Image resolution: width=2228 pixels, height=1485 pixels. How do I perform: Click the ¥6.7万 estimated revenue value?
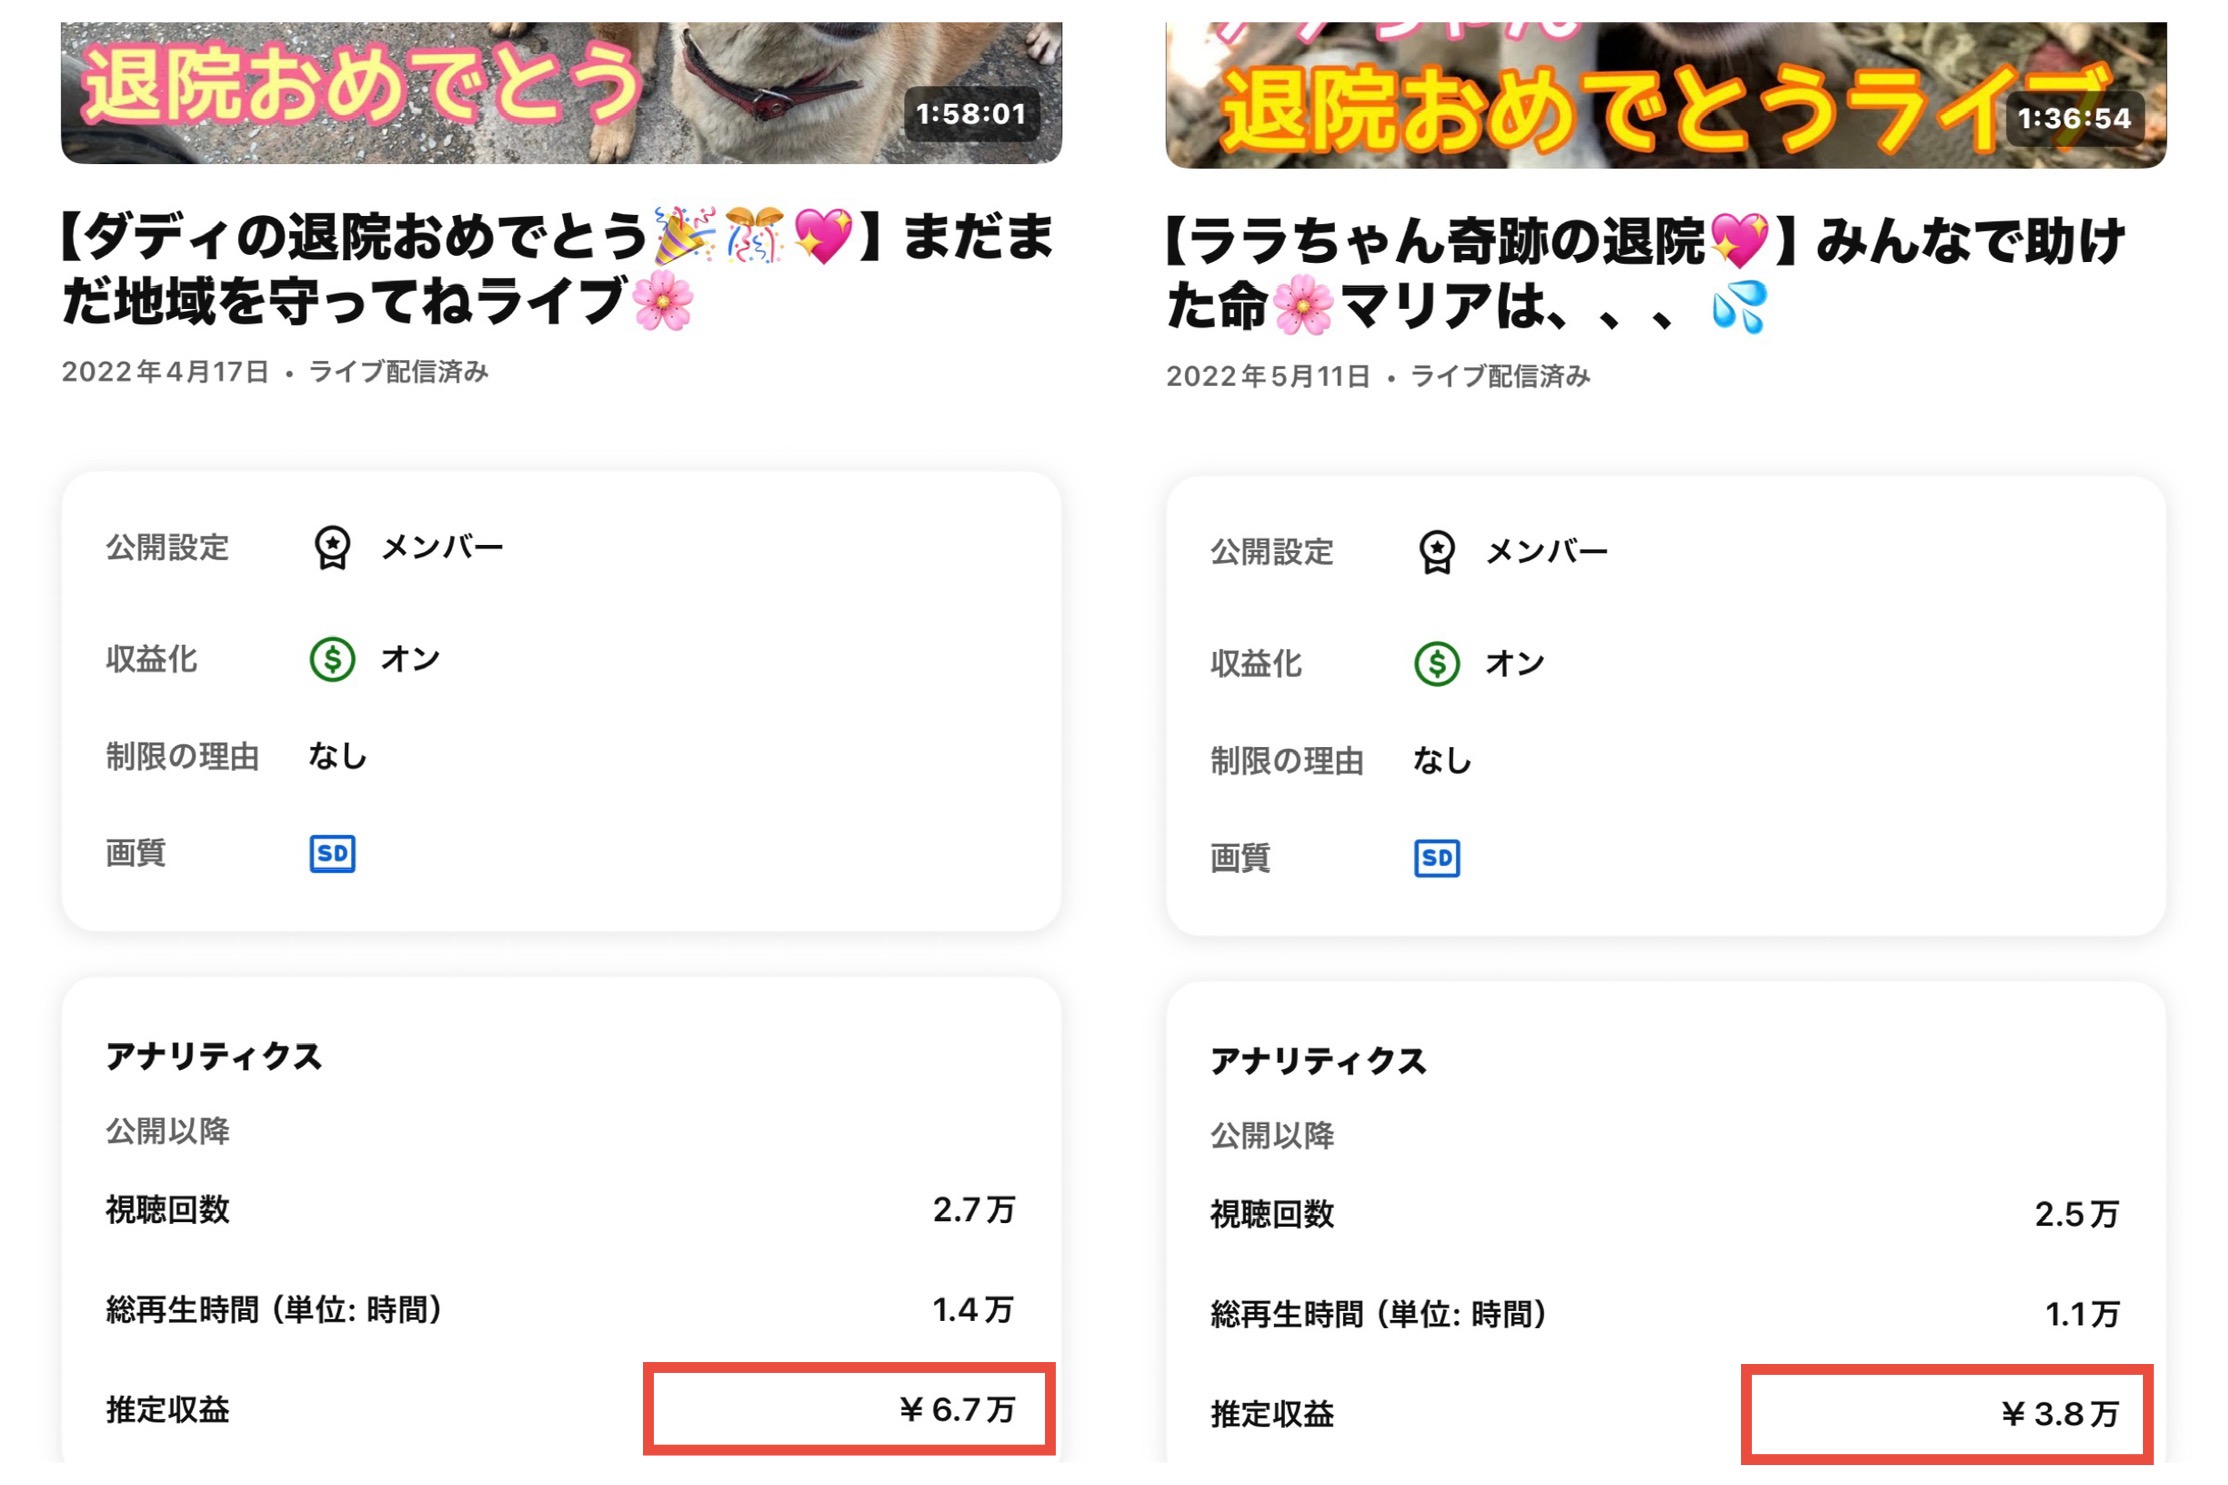[956, 1410]
